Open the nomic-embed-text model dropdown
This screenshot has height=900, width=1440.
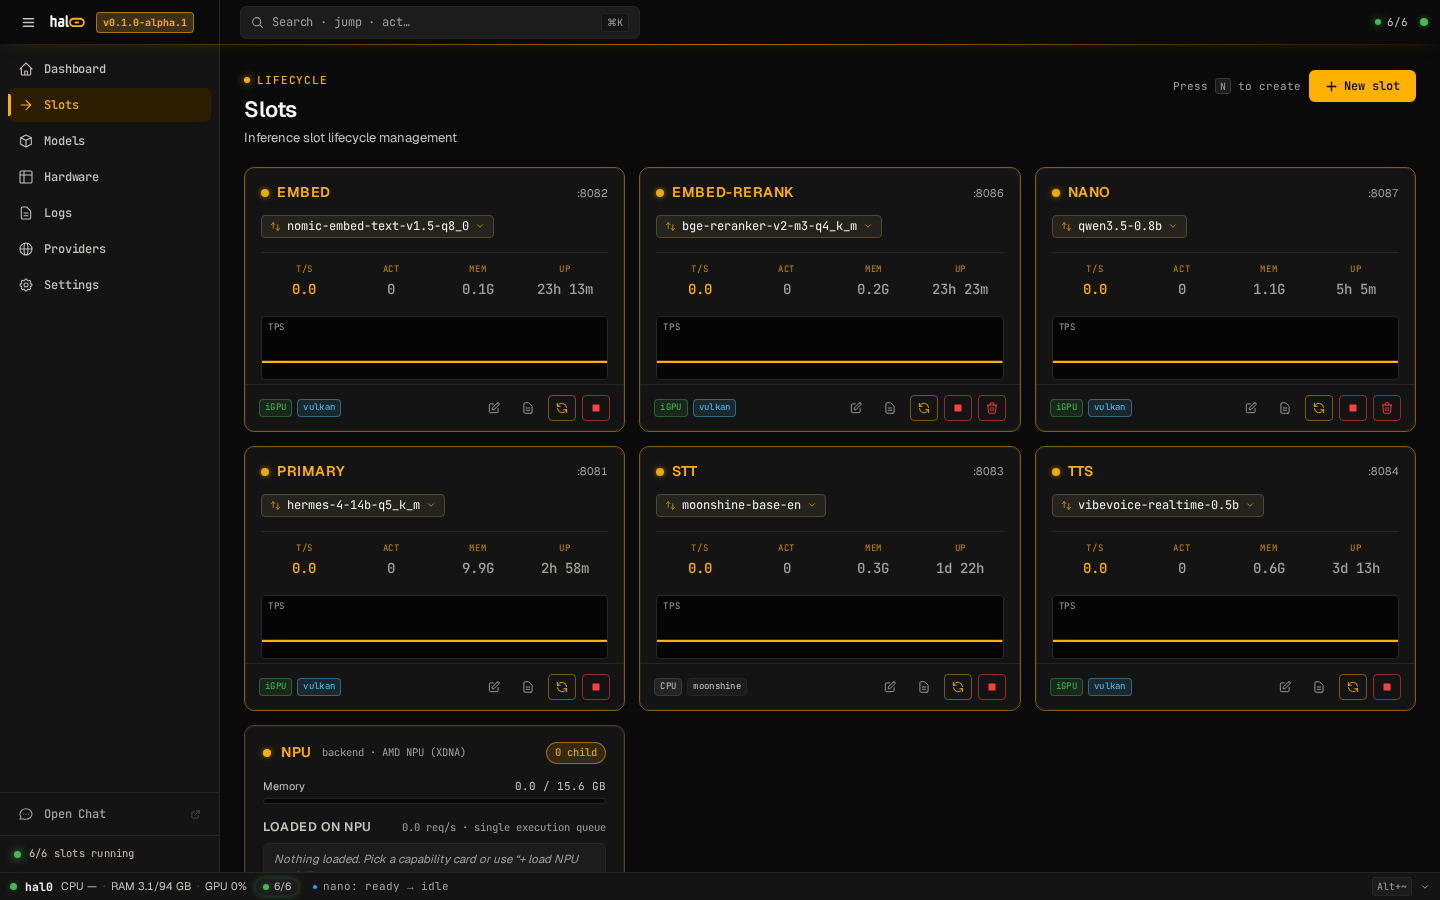[x=377, y=226]
